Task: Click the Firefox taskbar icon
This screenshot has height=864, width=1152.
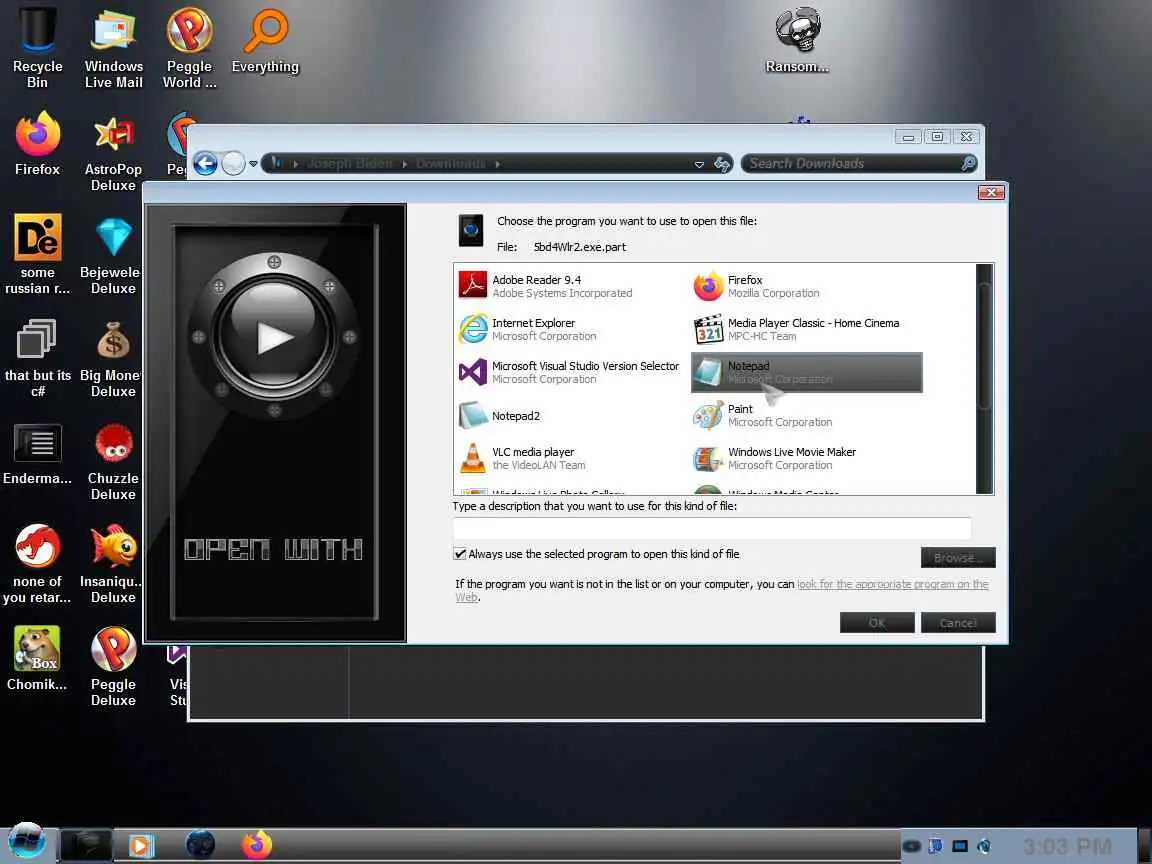Action: click(257, 845)
